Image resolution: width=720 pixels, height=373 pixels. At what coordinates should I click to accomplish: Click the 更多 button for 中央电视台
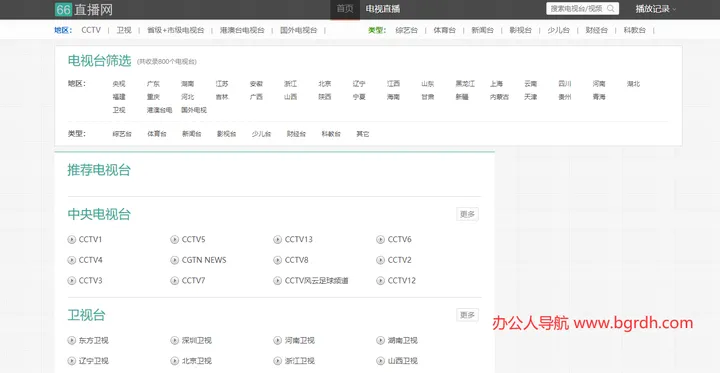[x=467, y=214]
